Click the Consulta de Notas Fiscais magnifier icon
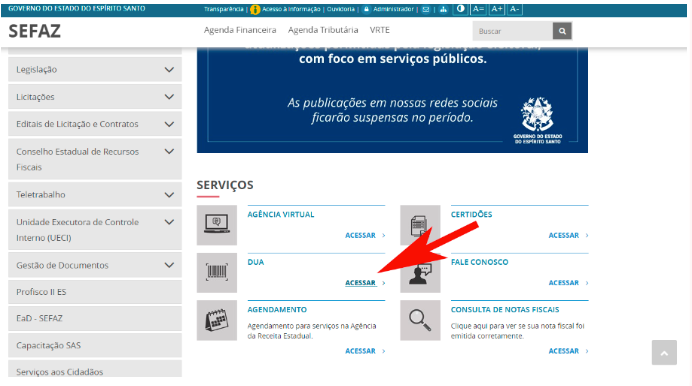The width and height of the screenshot is (692, 386). click(x=420, y=320)
